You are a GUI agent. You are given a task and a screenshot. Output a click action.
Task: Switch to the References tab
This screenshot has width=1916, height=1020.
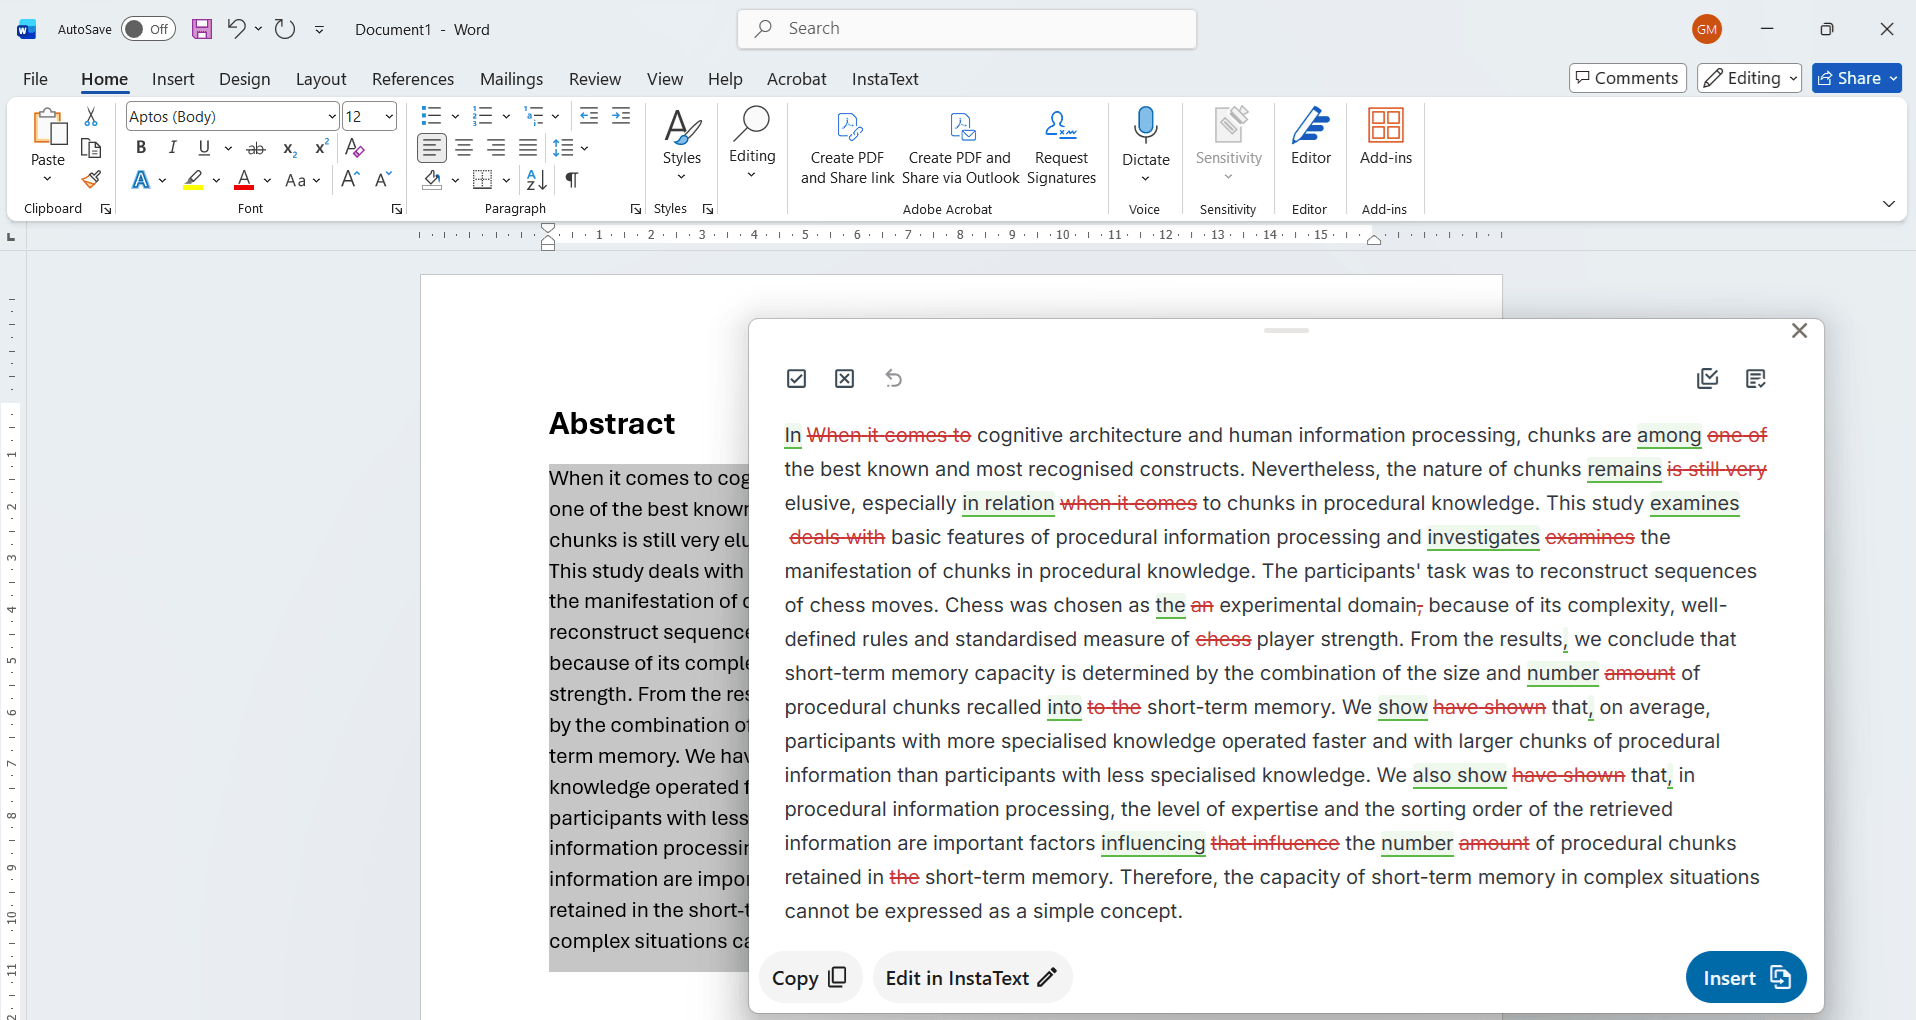(x=413, y=79)
